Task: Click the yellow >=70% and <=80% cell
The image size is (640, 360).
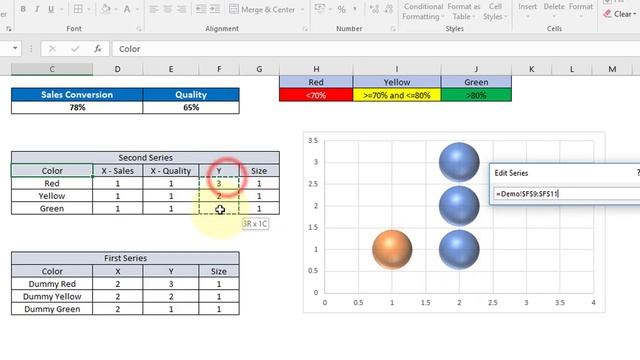Action: coord(397,95)
